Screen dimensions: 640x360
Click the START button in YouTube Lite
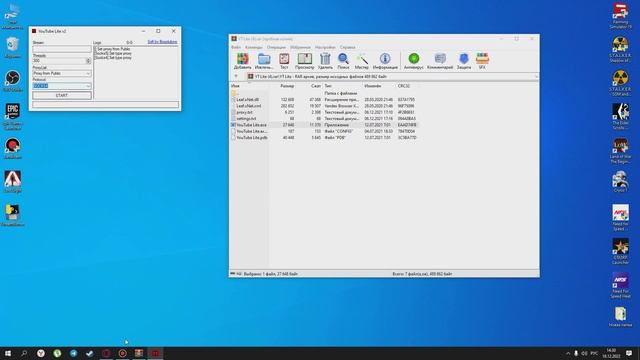(62, 95)
